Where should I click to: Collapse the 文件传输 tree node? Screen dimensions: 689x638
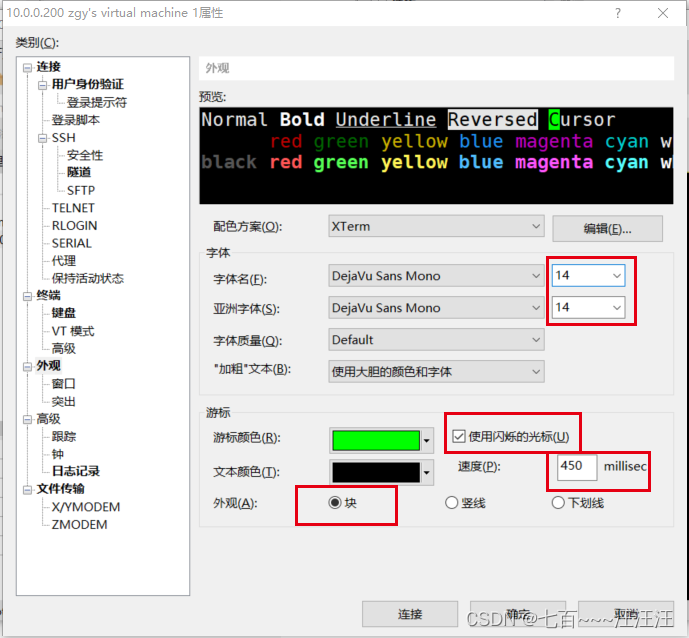pos(27,489)
